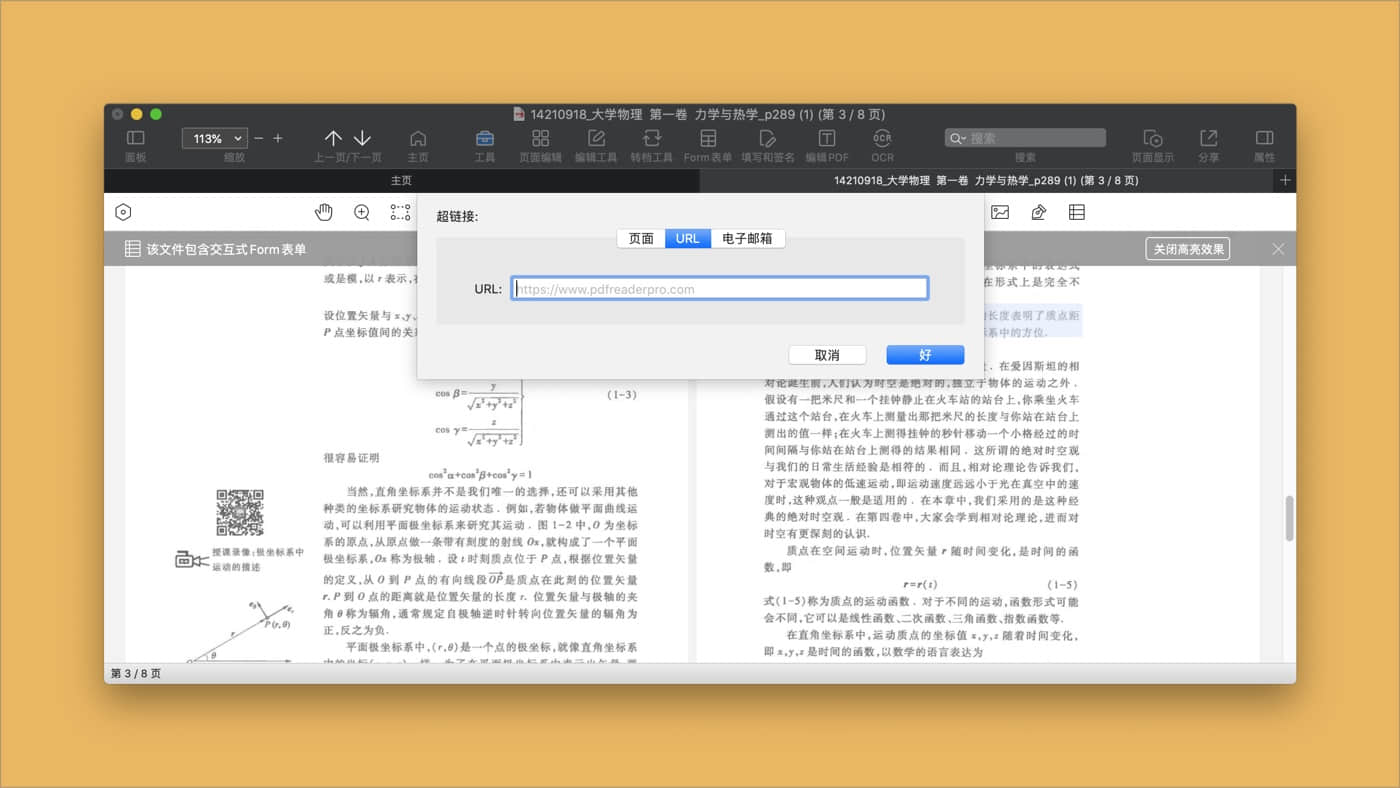Select the 页面 tab in hyperlink dialog

641,238
